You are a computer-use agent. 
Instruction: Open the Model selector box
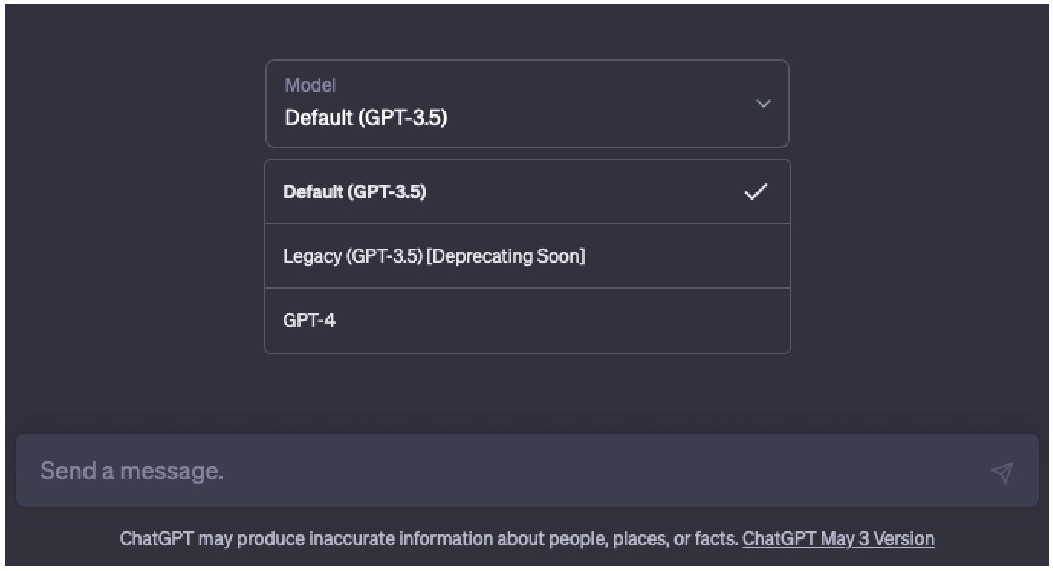527,103
